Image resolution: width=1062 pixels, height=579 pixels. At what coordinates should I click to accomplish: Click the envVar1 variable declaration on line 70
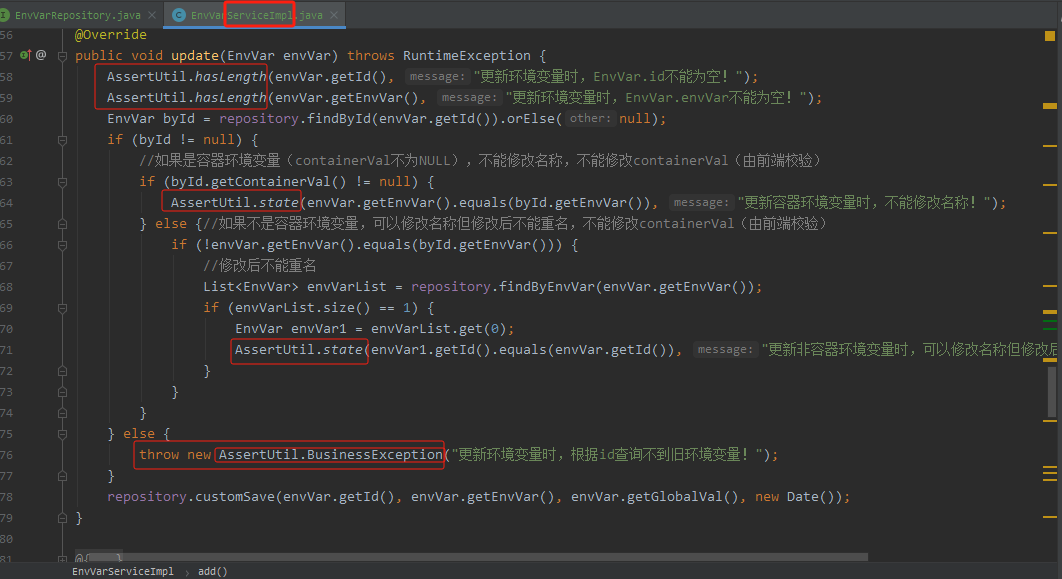pos(318,328)
